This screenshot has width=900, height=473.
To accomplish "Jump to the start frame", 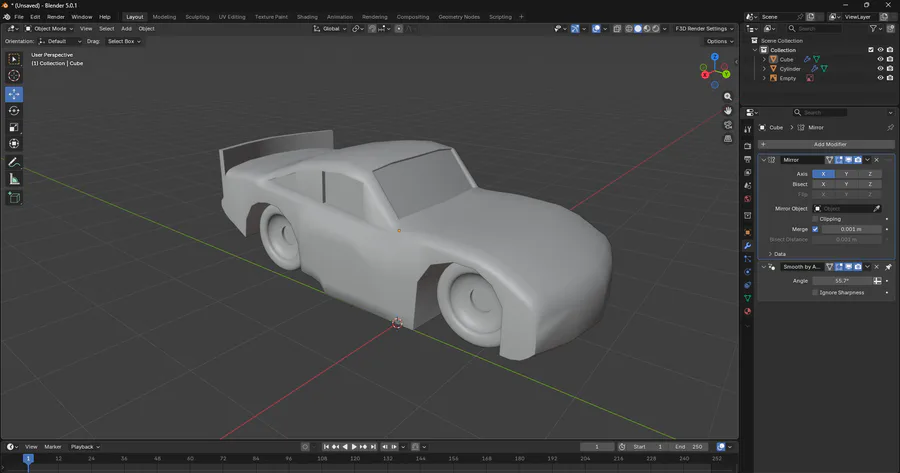I will [326, 447].
